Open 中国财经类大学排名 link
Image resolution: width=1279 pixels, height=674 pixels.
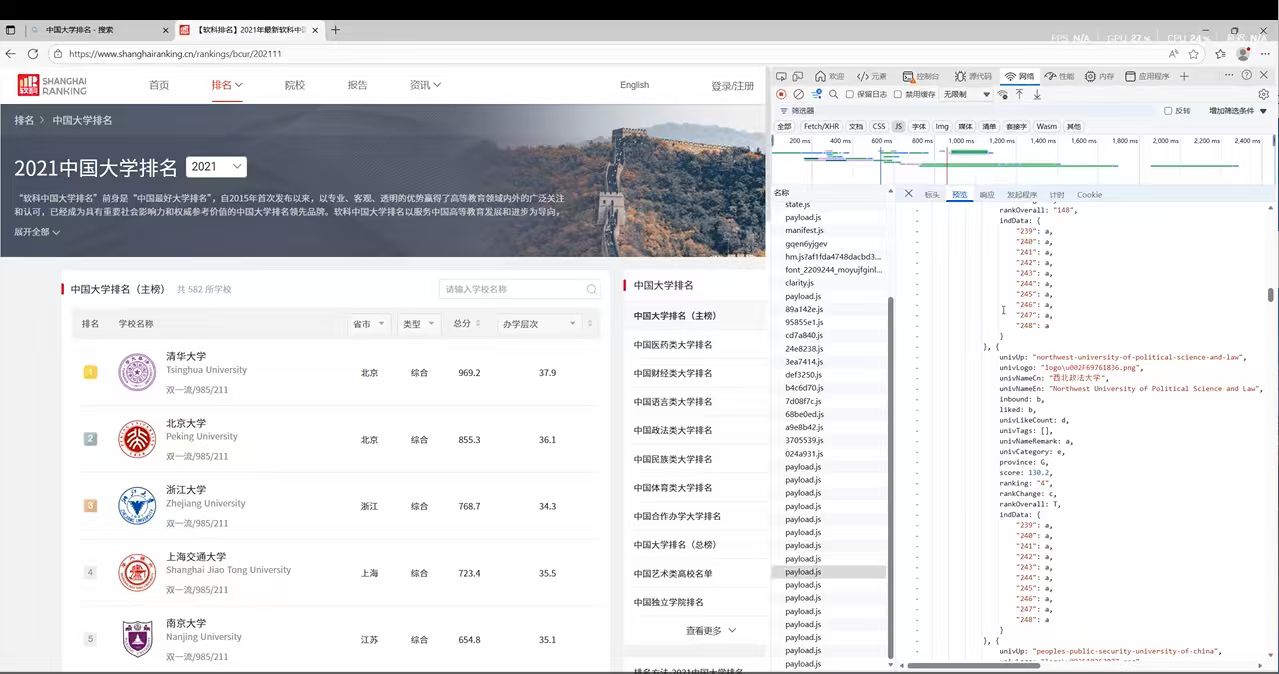[x=673, y=373]
